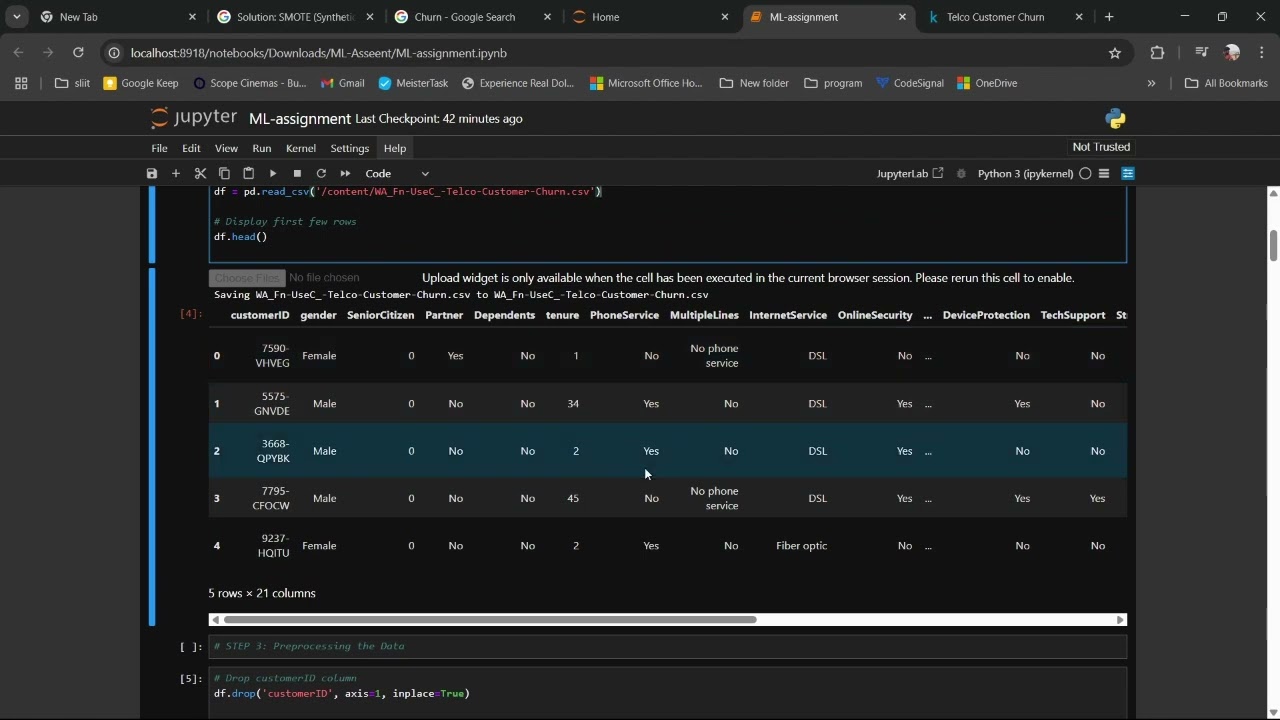Click the Fiber optic cell in row 4
The height and width of the screenshot is (720, 1280).
pyautogui.click(x=801, y=546)
